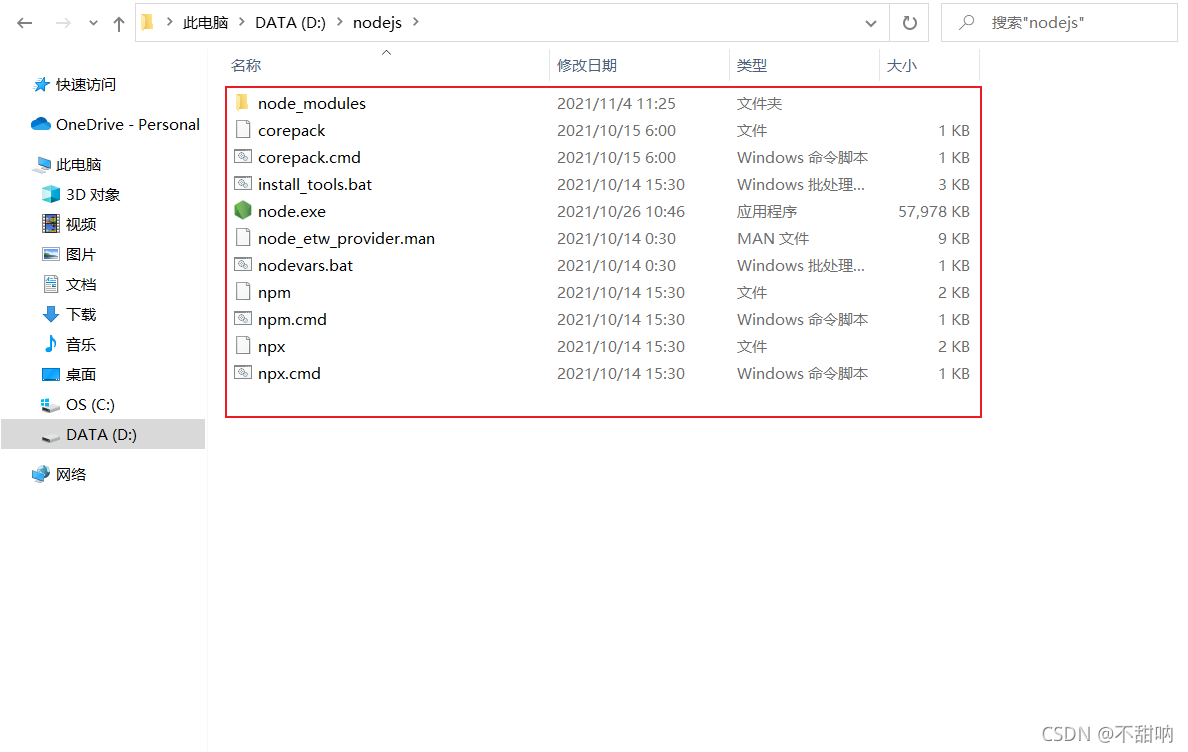
Task: Click the npm.cmd file name
Action: 292,320
